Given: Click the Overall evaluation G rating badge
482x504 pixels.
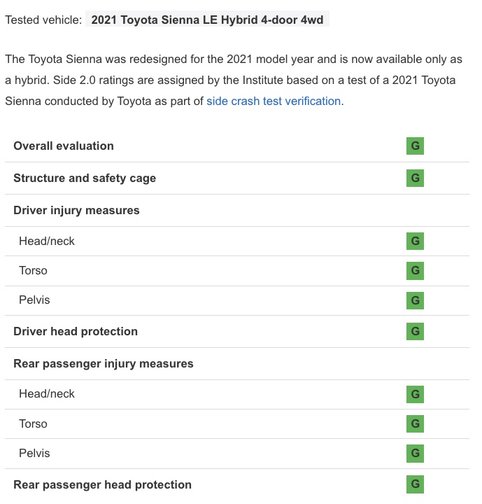Looking at the screenshot, I should (415, 146).
